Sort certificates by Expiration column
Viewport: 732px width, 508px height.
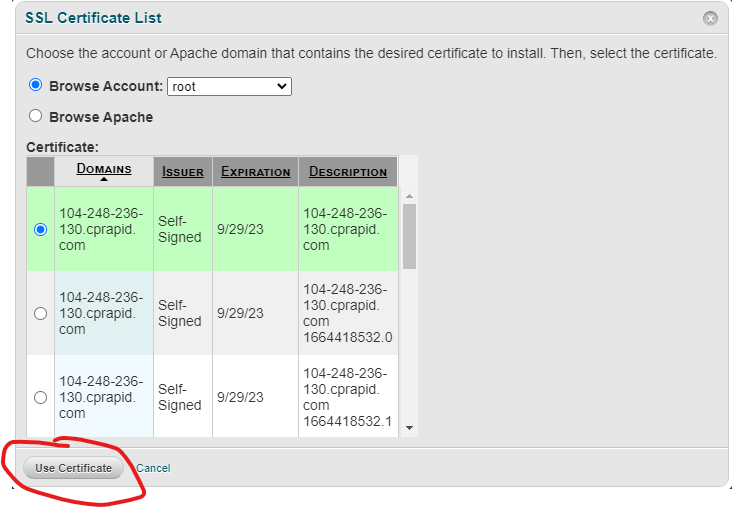255,172
